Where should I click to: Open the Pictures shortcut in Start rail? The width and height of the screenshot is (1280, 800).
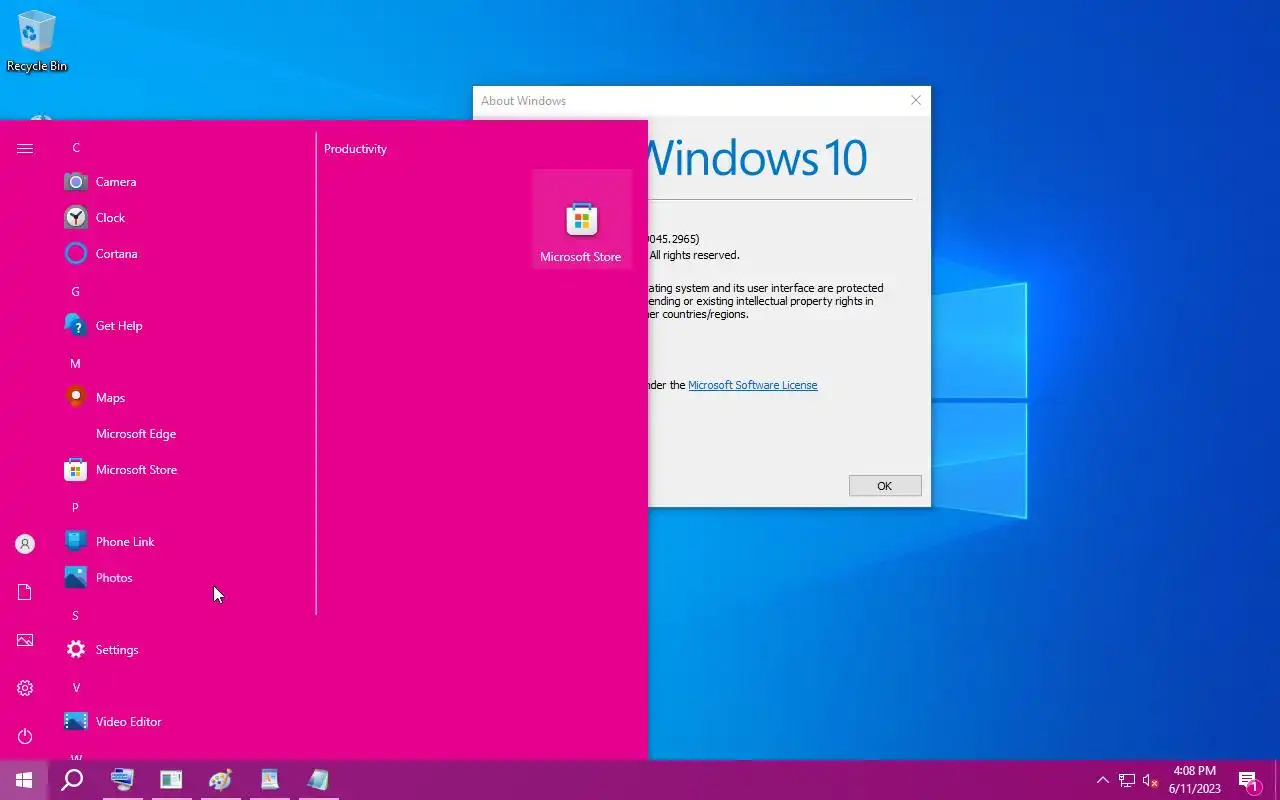pos(25,640)
